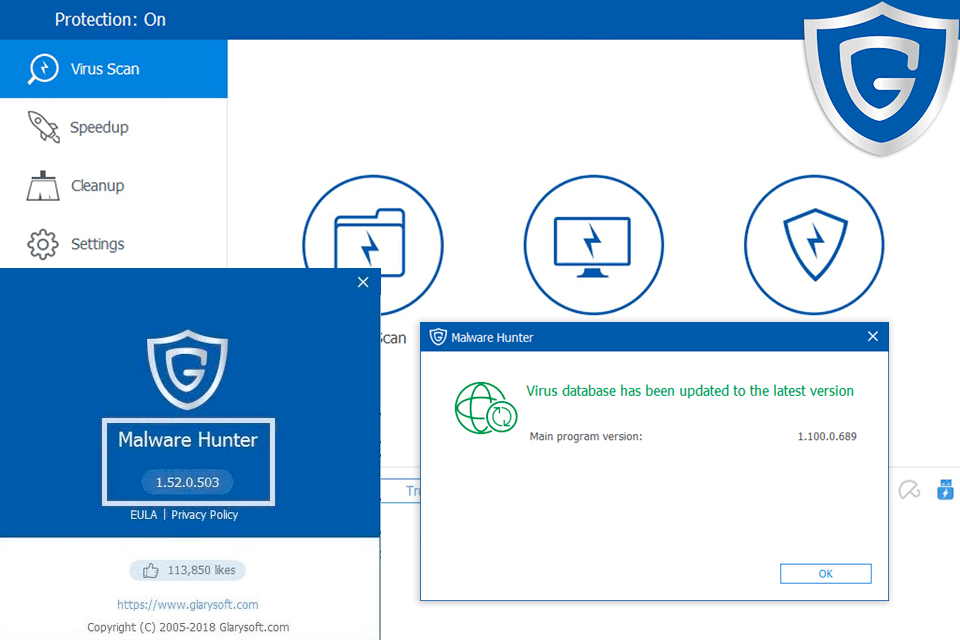
Task: Close the About Malware Hunter panel
Action: click(x=363, y=282)
